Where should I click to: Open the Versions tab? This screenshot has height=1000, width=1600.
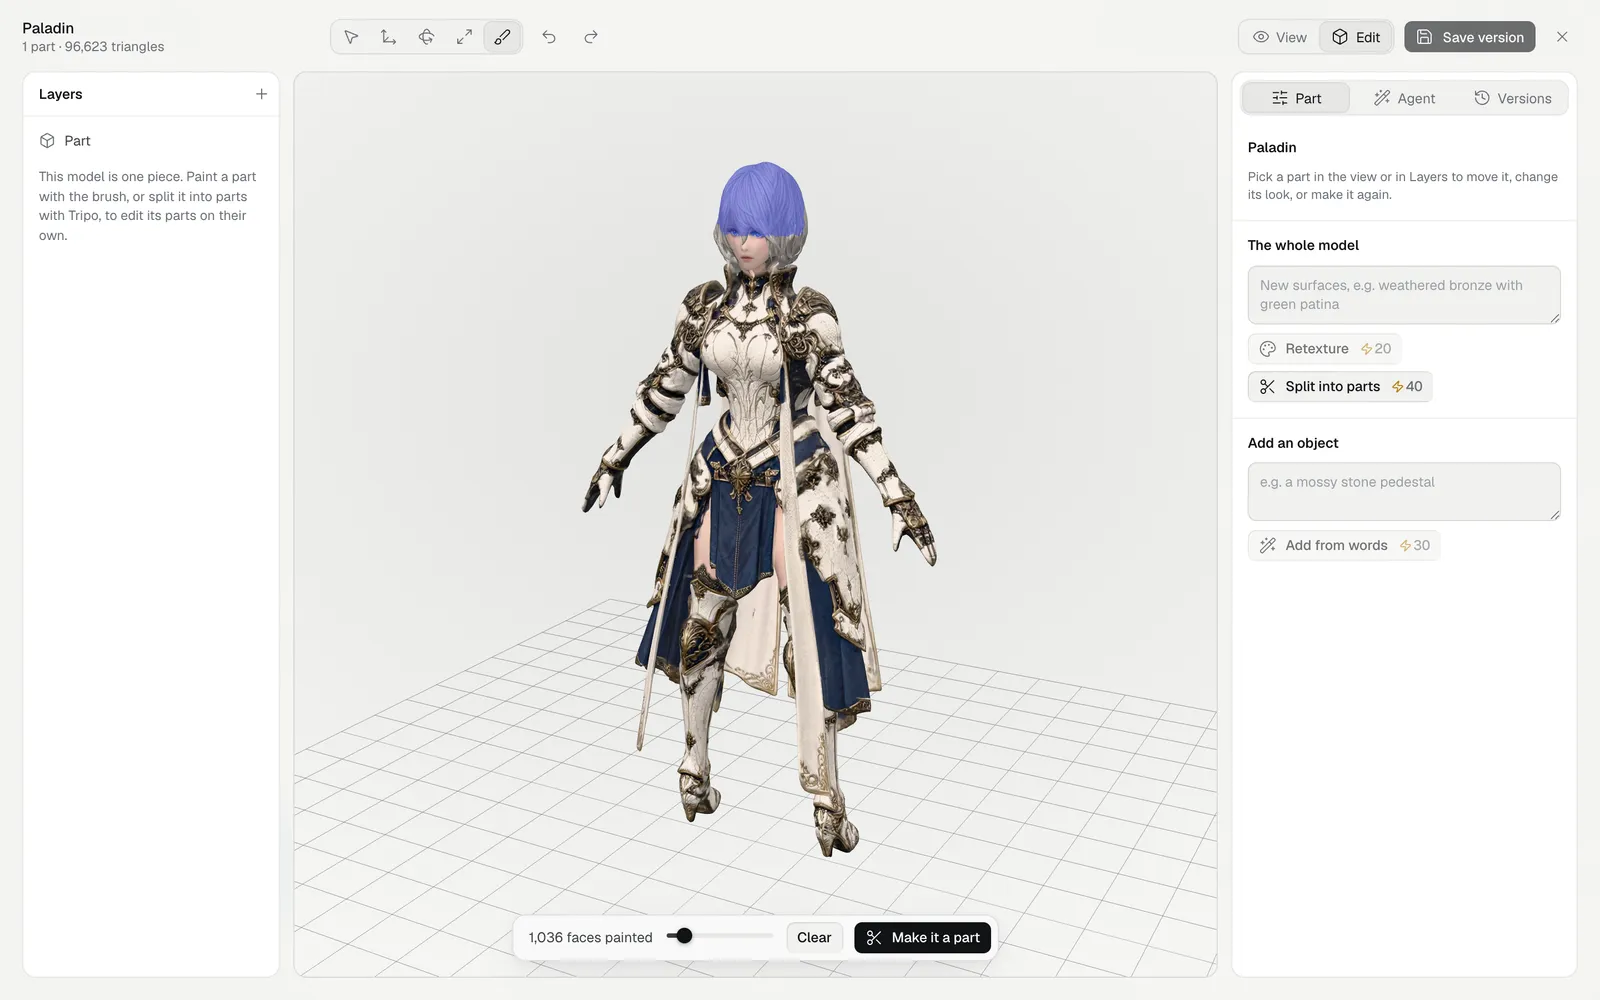pyautogui.click(x=1512, y=98)
